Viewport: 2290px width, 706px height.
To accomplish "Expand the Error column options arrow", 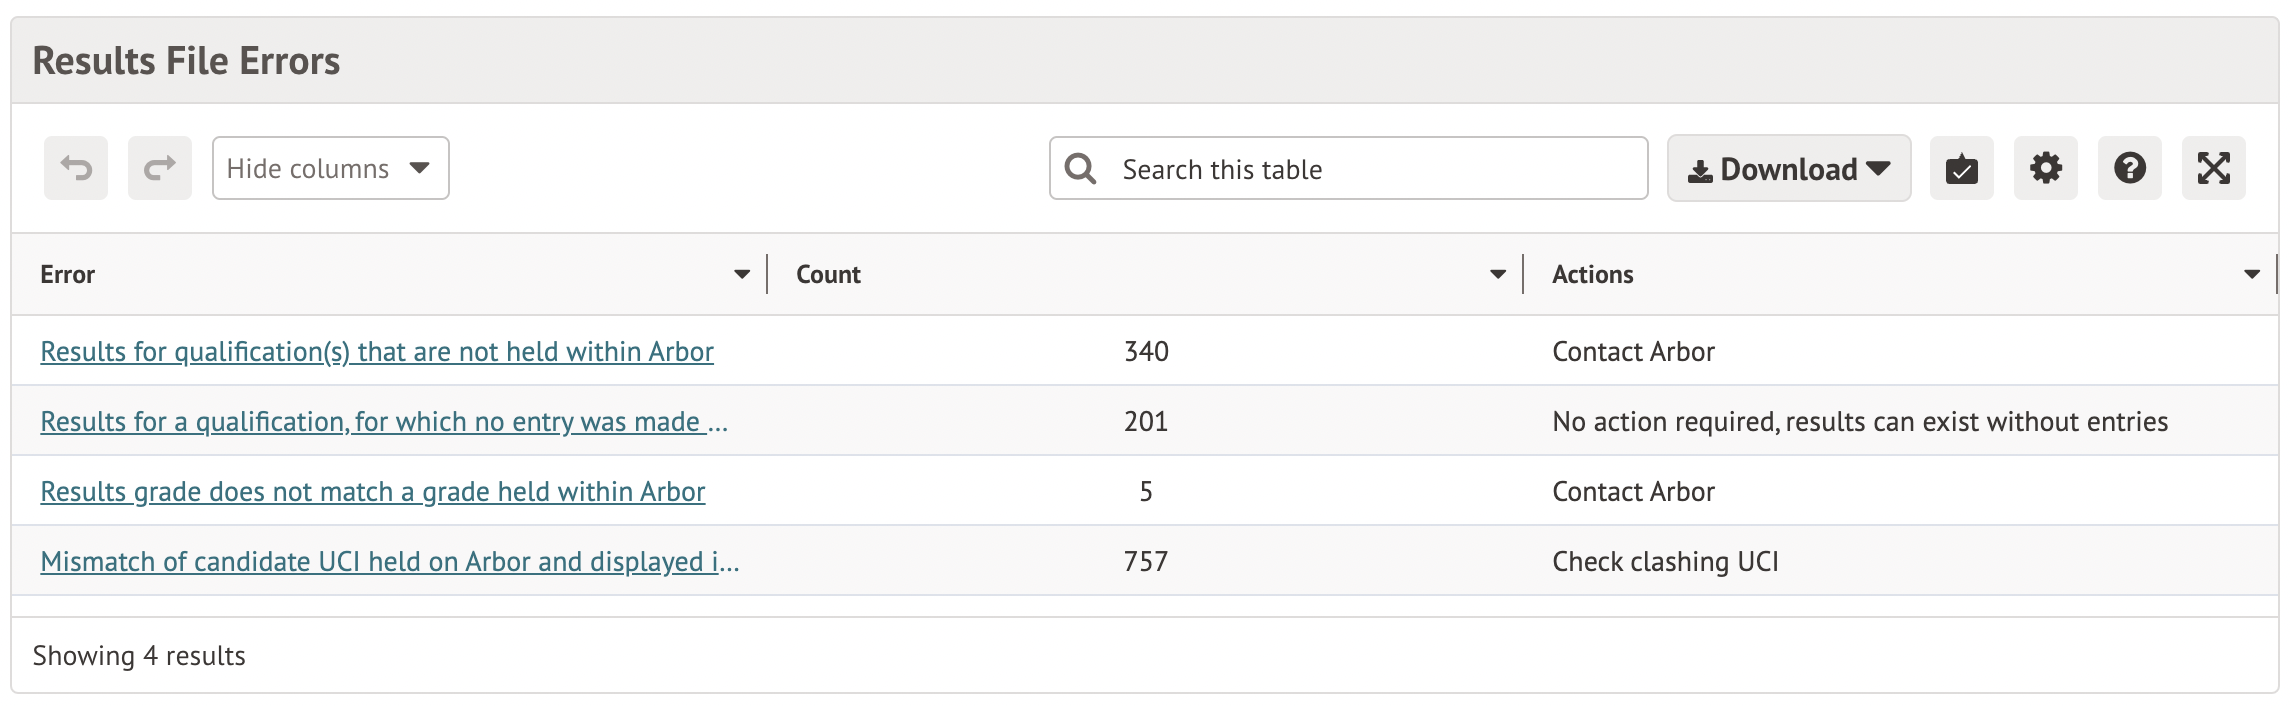I will [741, 275].
